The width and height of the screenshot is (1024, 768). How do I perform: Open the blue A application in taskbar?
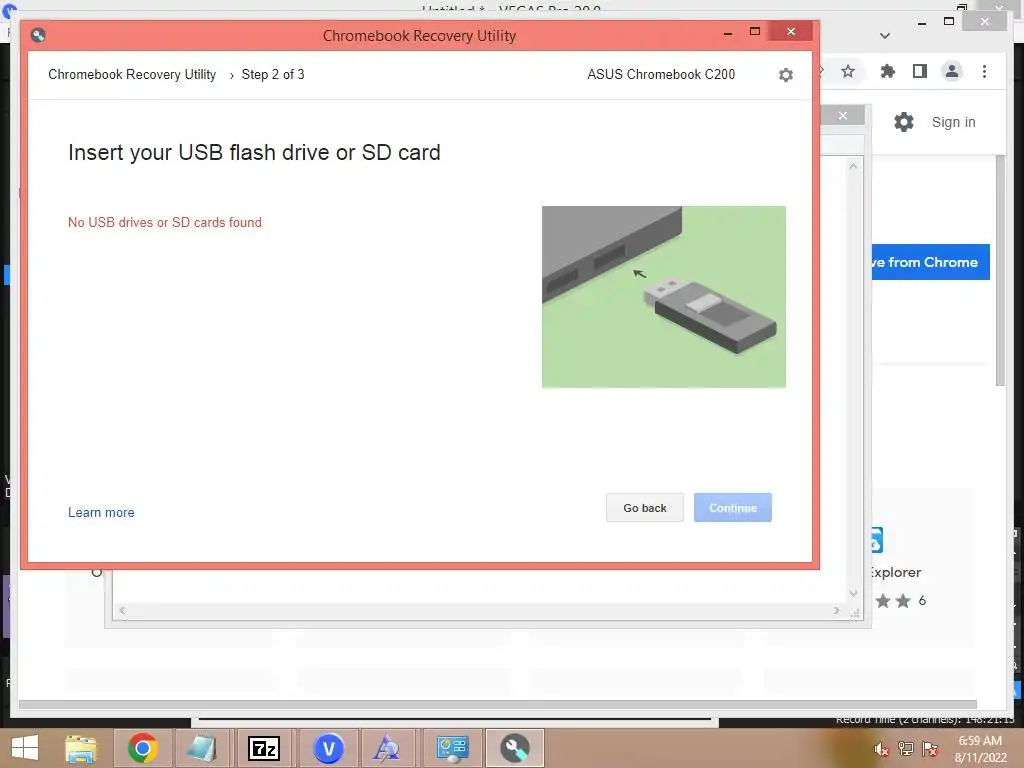pyautogui.click(x=386, y=748)
